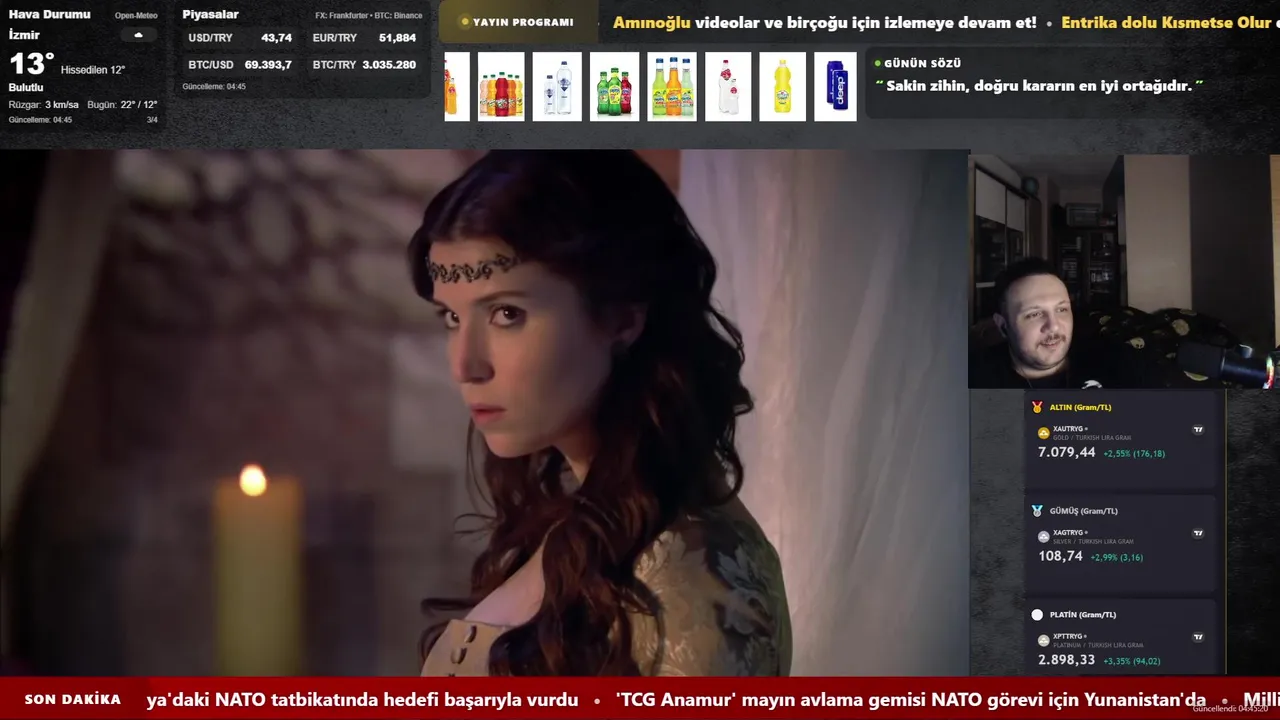Image resolution: width=1280 pixels, height=720 pixels.
Task: Click the FX: Frankfurter • BTC: Binance source text
Action: tap(369, 16)
